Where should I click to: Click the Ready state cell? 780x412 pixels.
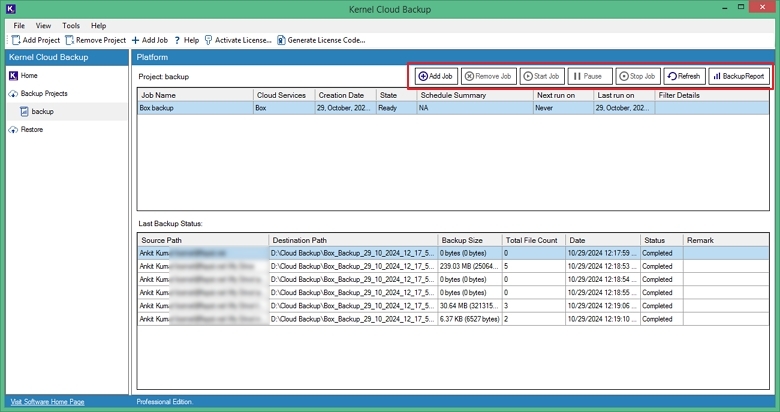point(396,108)
